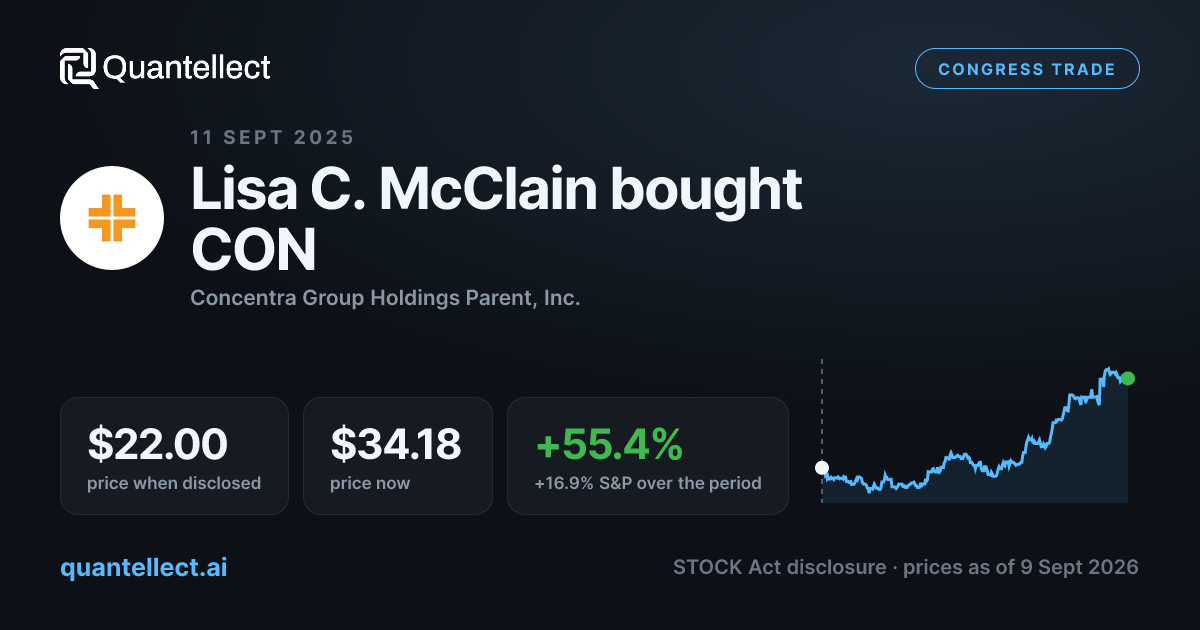Click the blue price line chart
The height and width of the screenshot is (630, 1200).
(975, 432)
